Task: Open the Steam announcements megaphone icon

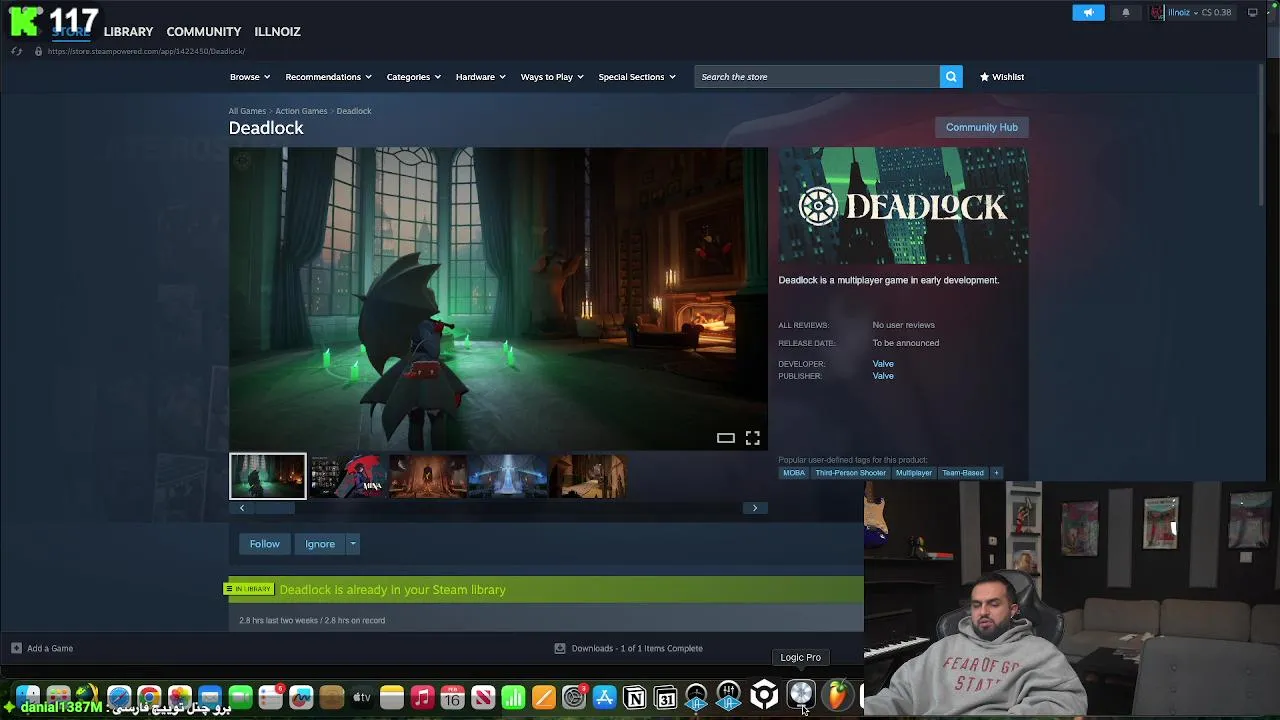Action: coord(1088,13)
